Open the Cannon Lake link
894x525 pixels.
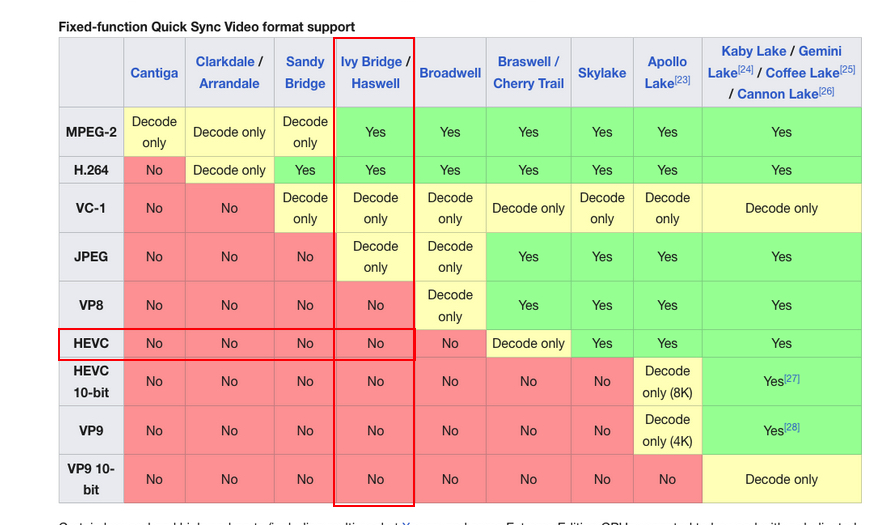tap(775, 94)
